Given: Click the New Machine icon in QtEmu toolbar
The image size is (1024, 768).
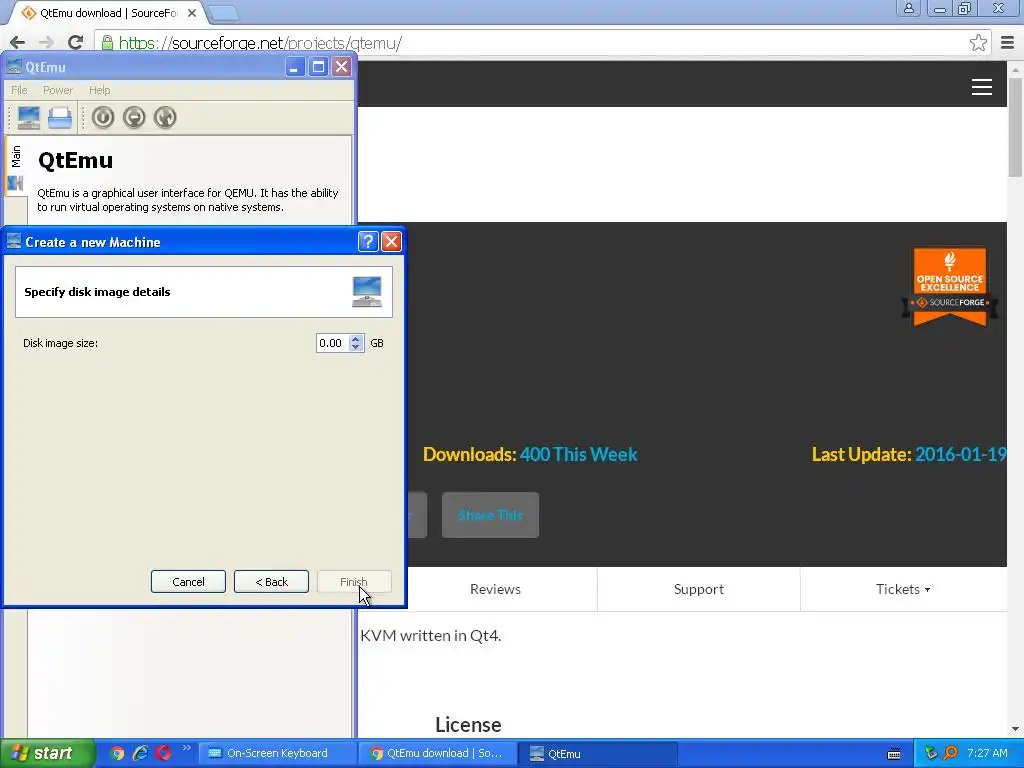Looking at the screenshot, I should pos(29,118).
